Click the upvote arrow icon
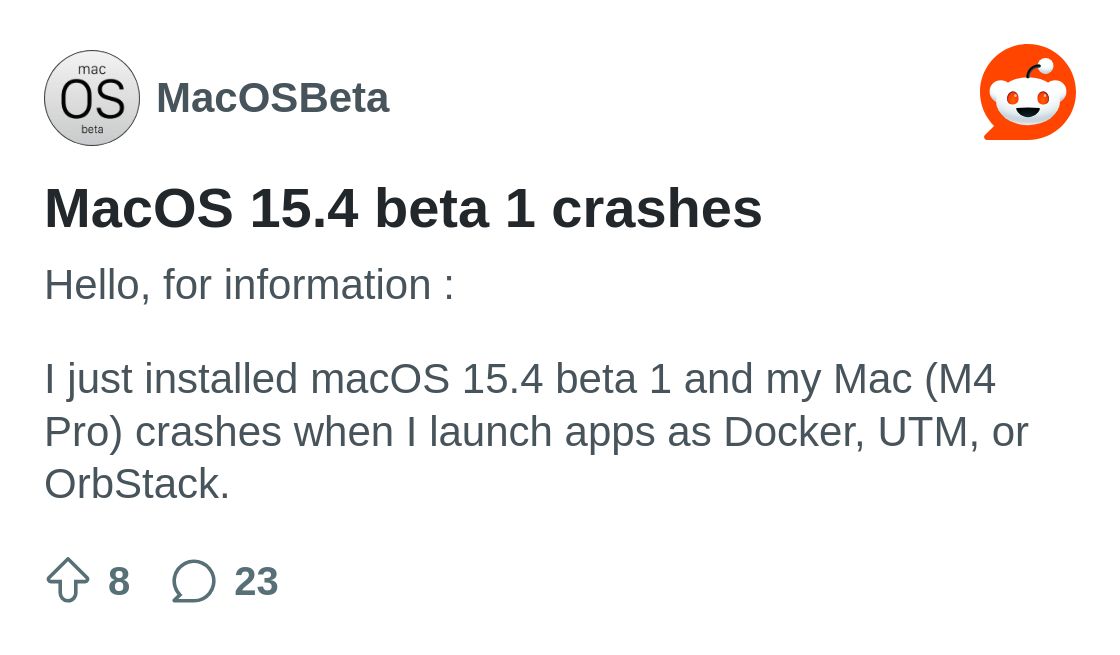This screenshot has height=655, width=1120. 68,580
